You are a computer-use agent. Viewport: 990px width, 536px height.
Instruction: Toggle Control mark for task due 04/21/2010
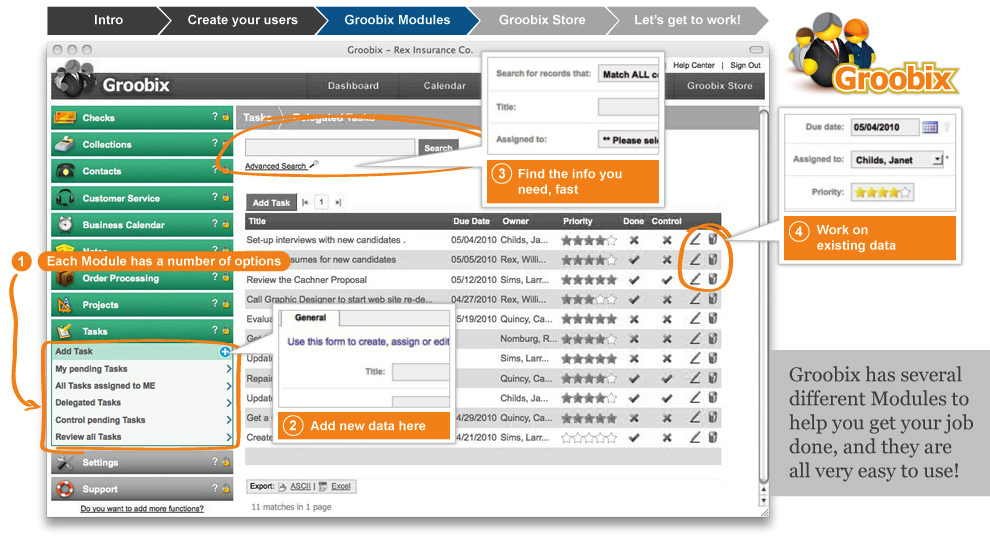click(x=667, y=438)
